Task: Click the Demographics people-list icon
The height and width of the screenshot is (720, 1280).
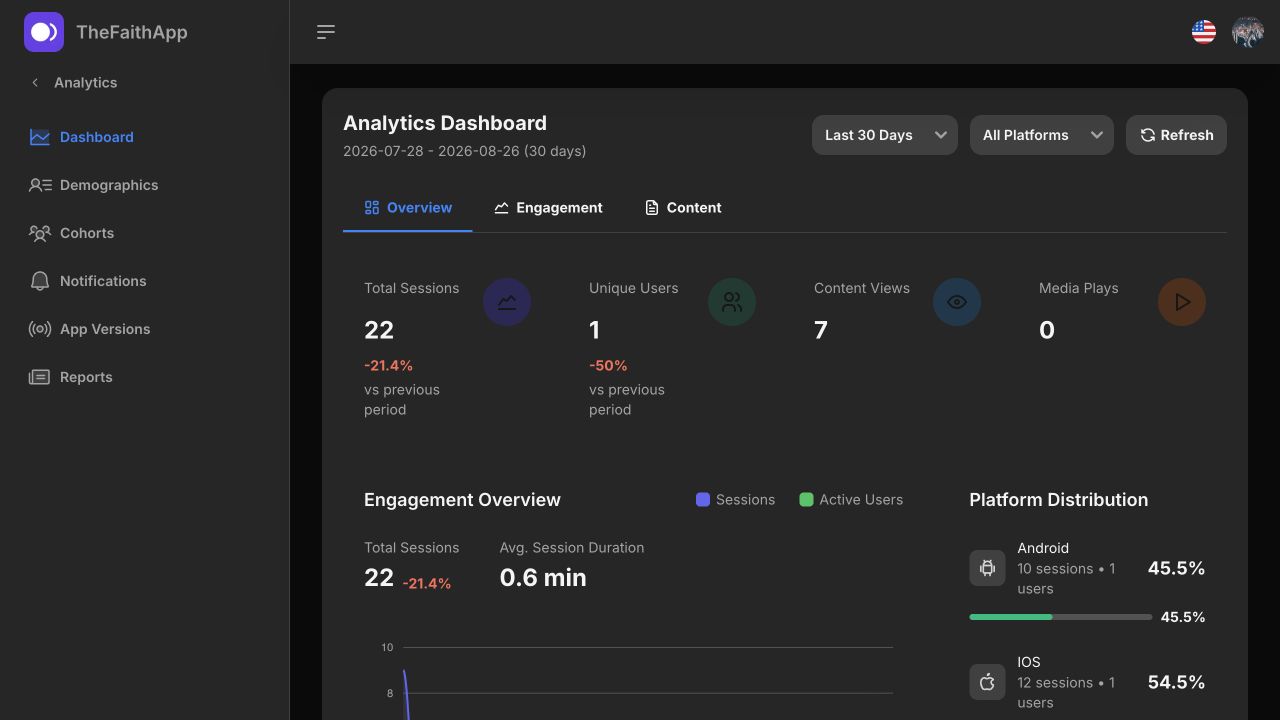Action: click(40, 185)
